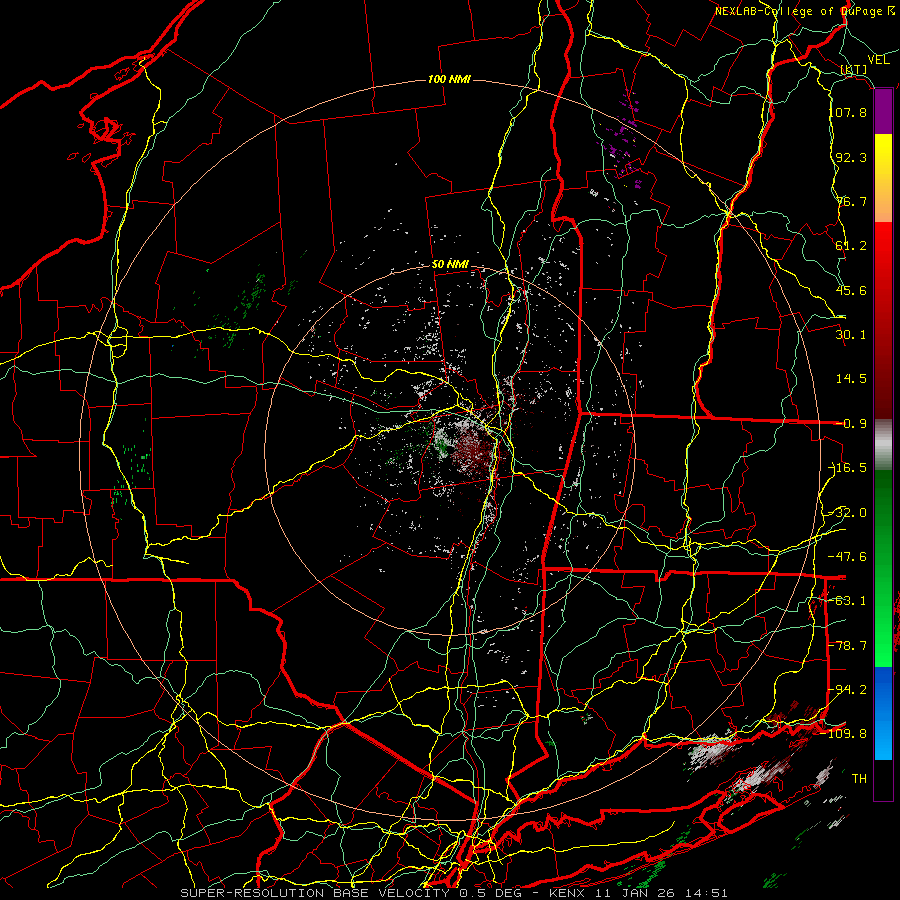The image size is (900, 900).
Task: Select the -32.0 value on velocity scale
Action: point(847,513)
